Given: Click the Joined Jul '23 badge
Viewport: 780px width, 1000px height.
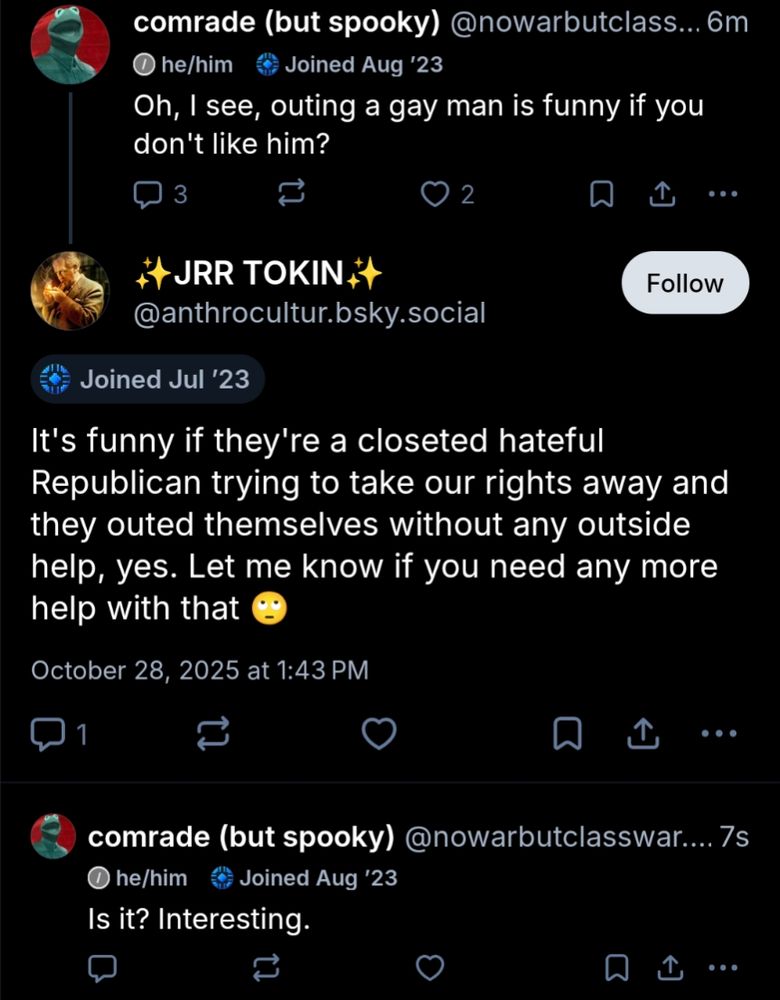Looking at the screenshot, I should (x=146, y=380).
